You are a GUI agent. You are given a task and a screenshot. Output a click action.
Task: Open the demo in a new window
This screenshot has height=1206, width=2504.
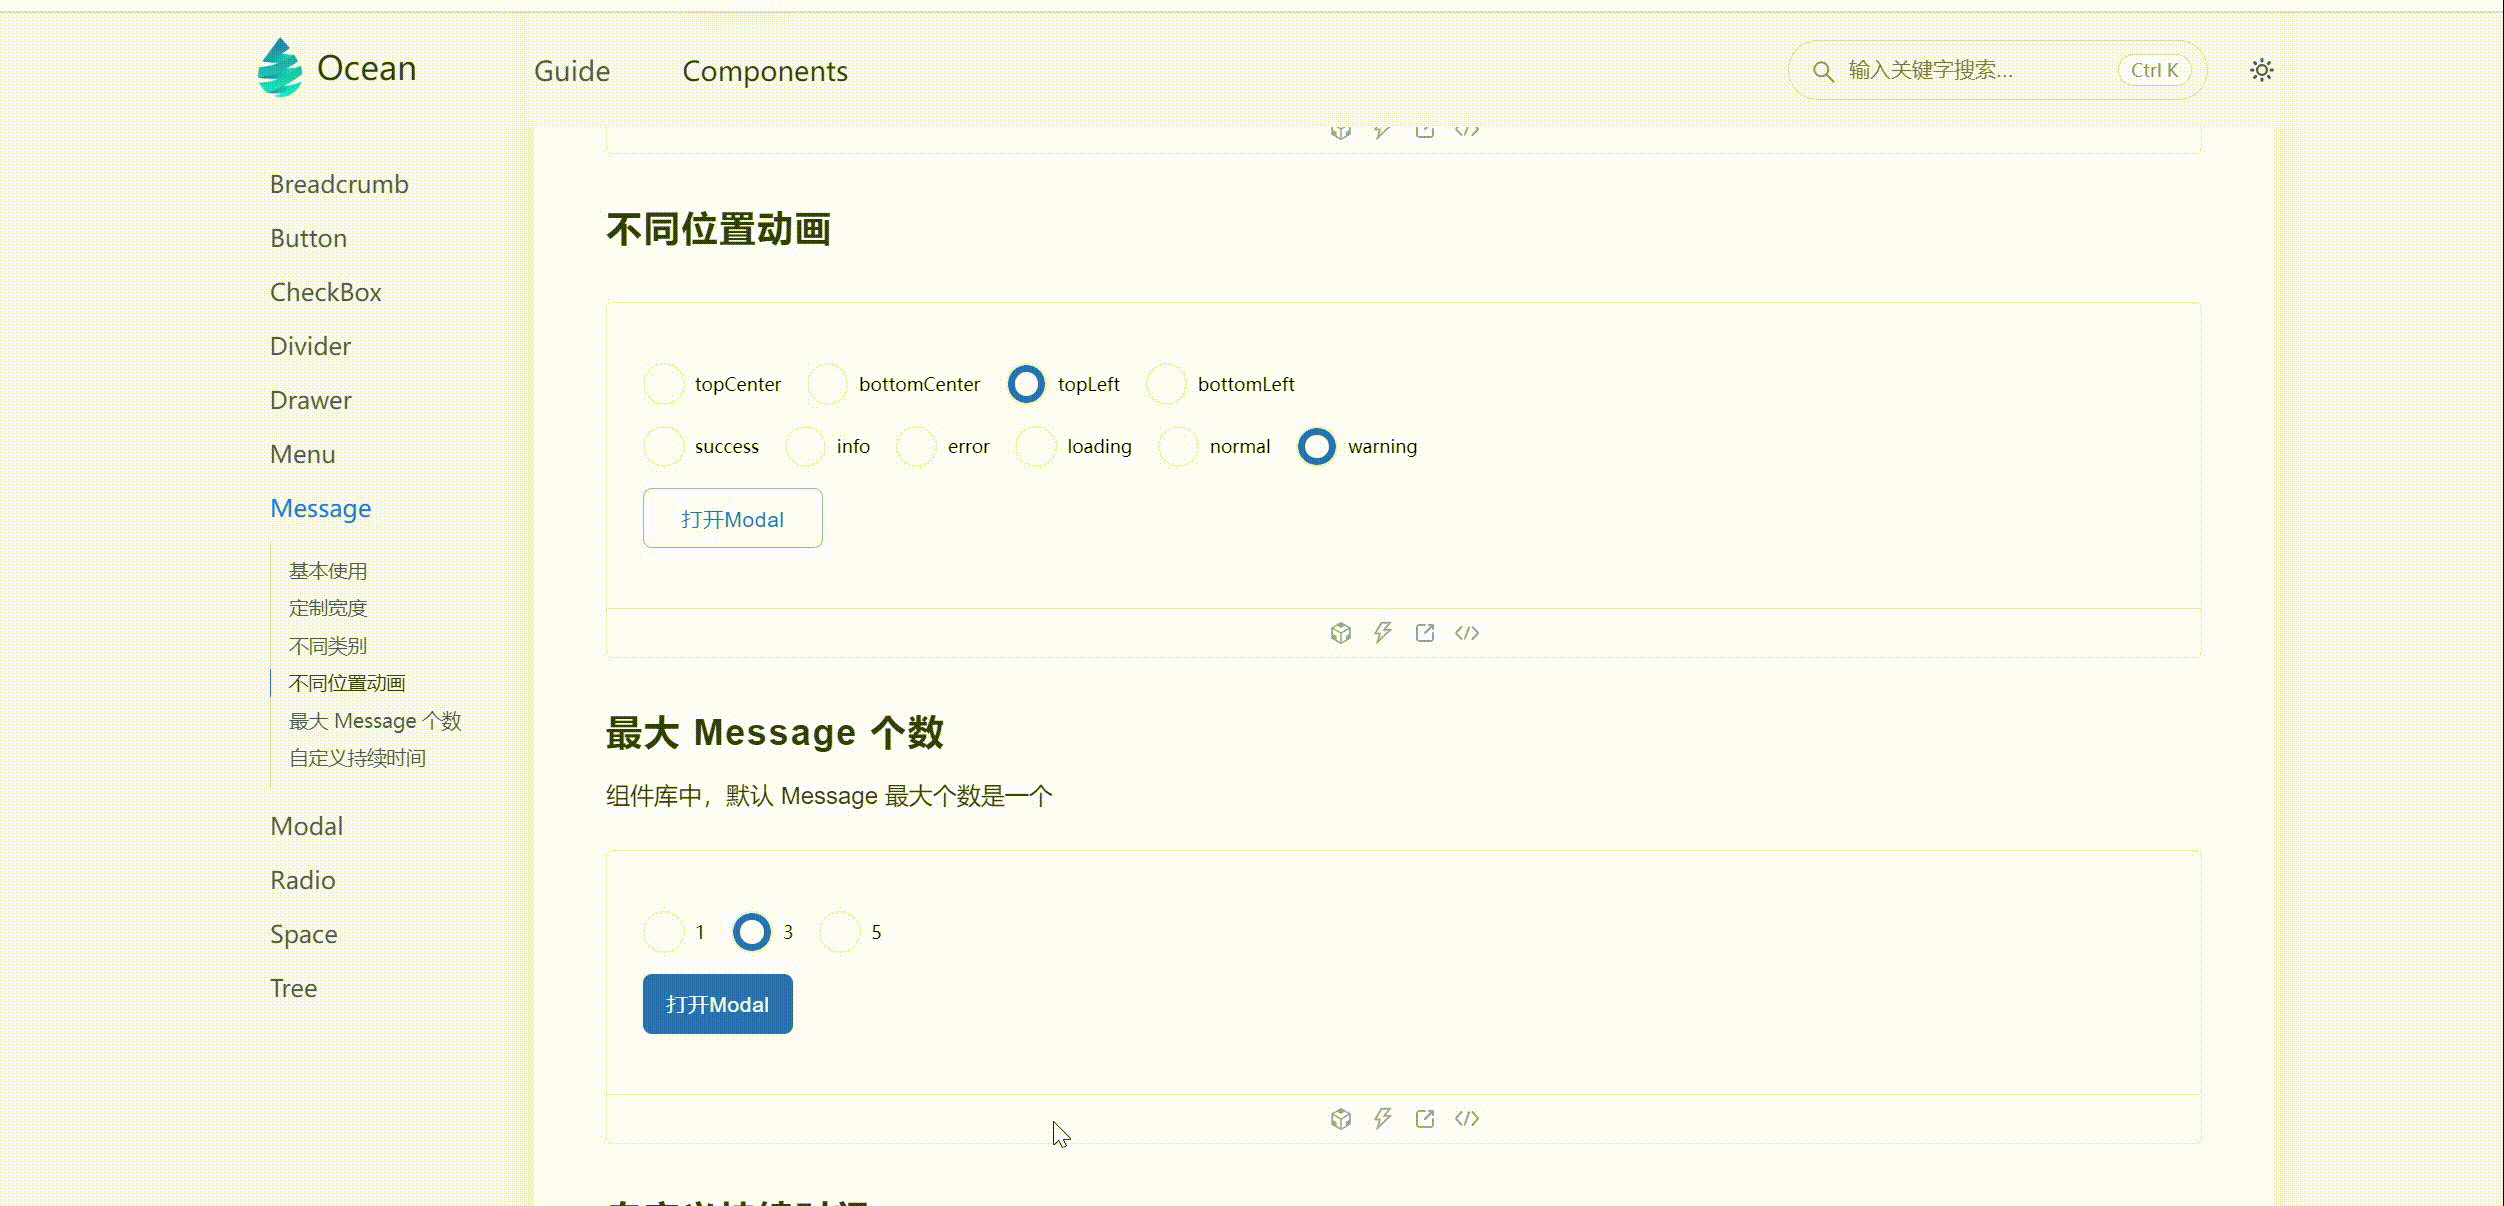click(x=1424, y=632)
